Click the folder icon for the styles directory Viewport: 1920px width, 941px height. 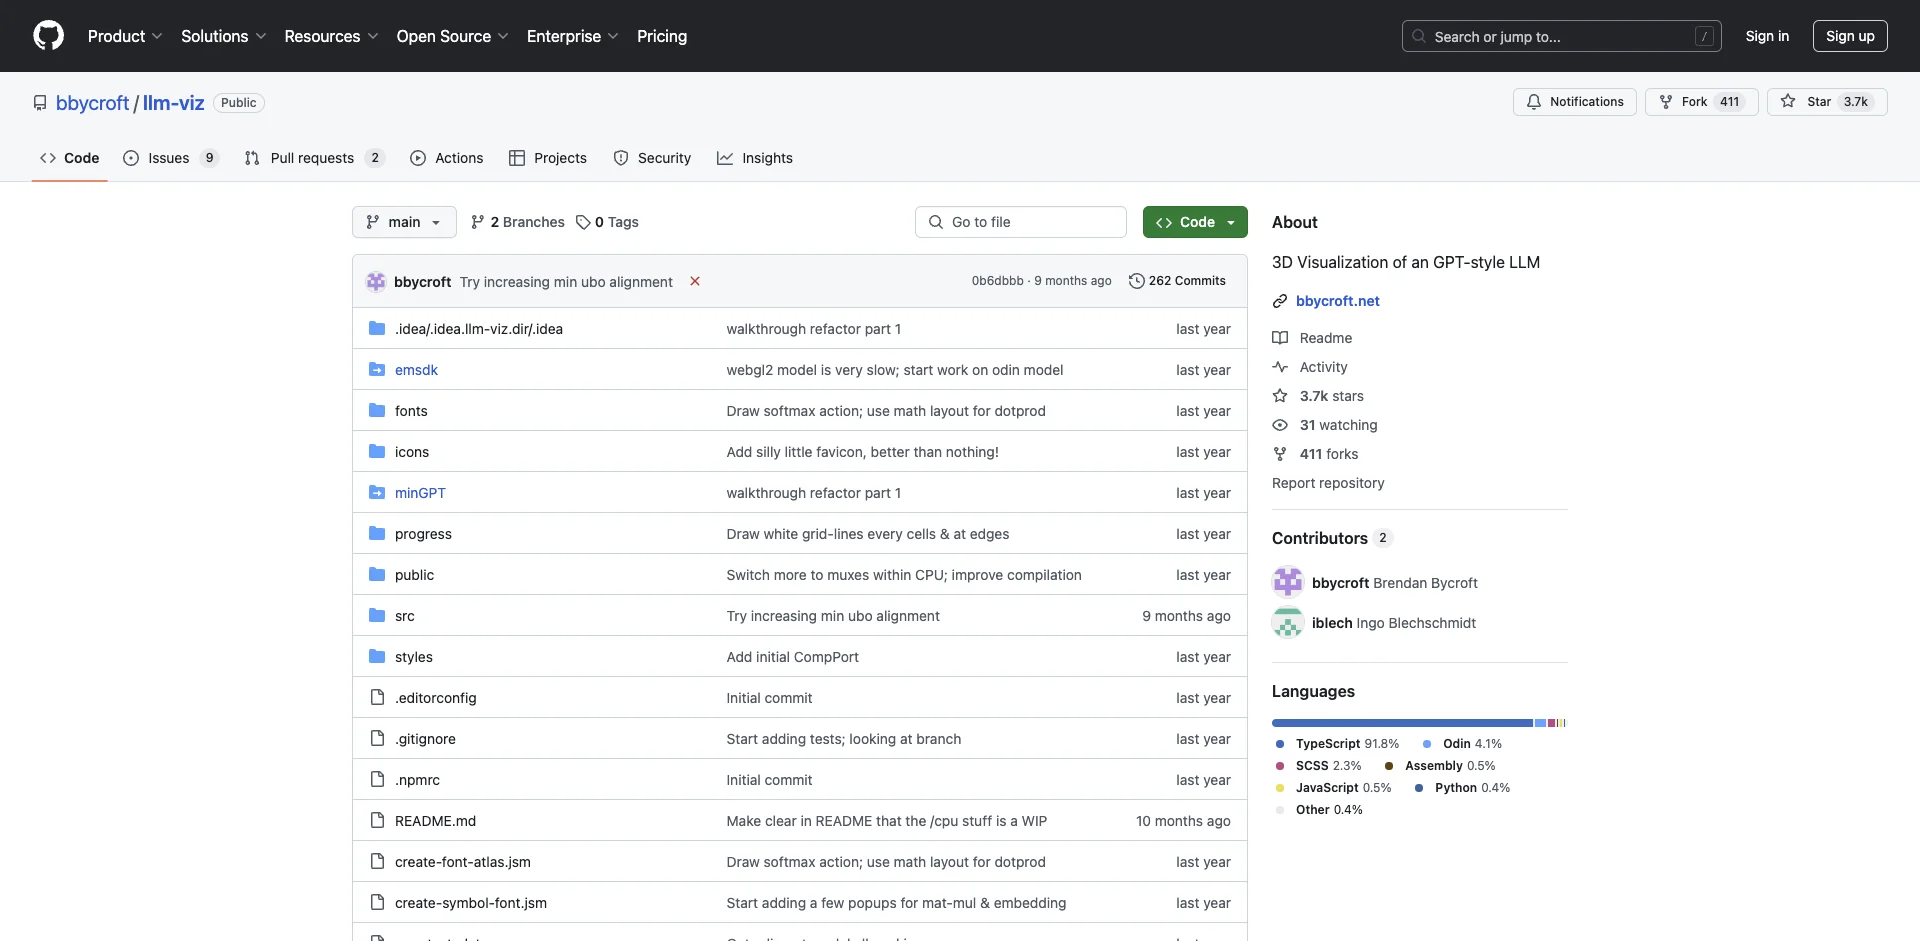click(377, 657)
